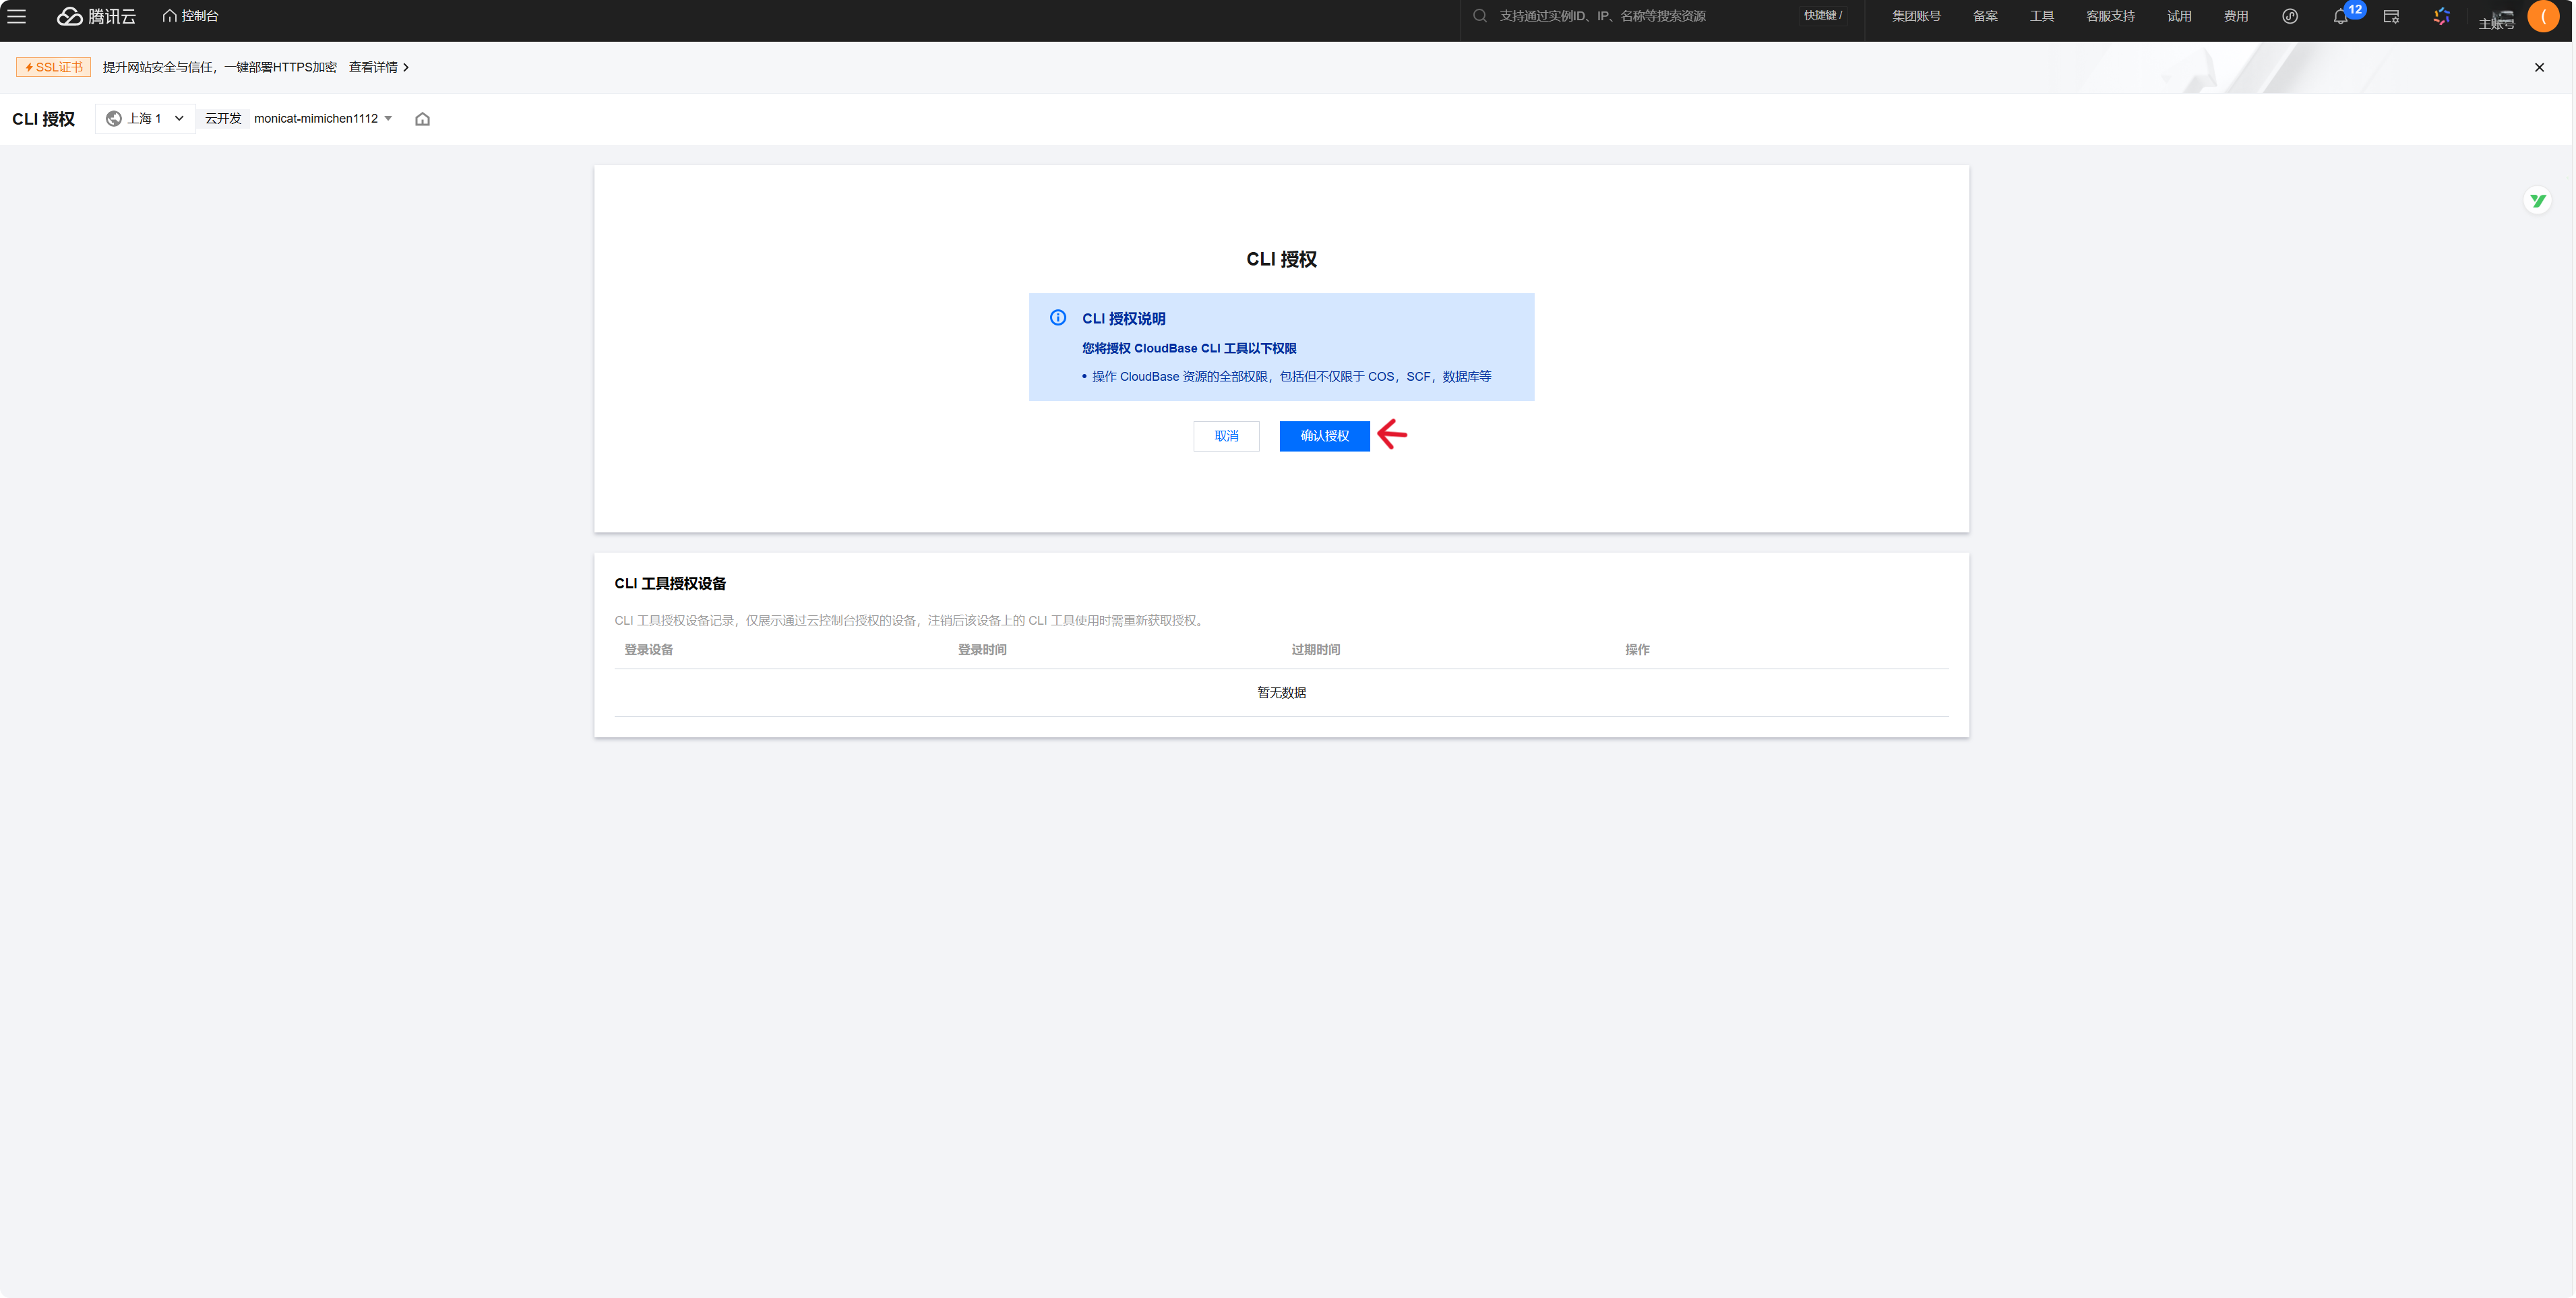Click the 取消 button
Screen dimensions: 2576x1298
coord(1226,436)
